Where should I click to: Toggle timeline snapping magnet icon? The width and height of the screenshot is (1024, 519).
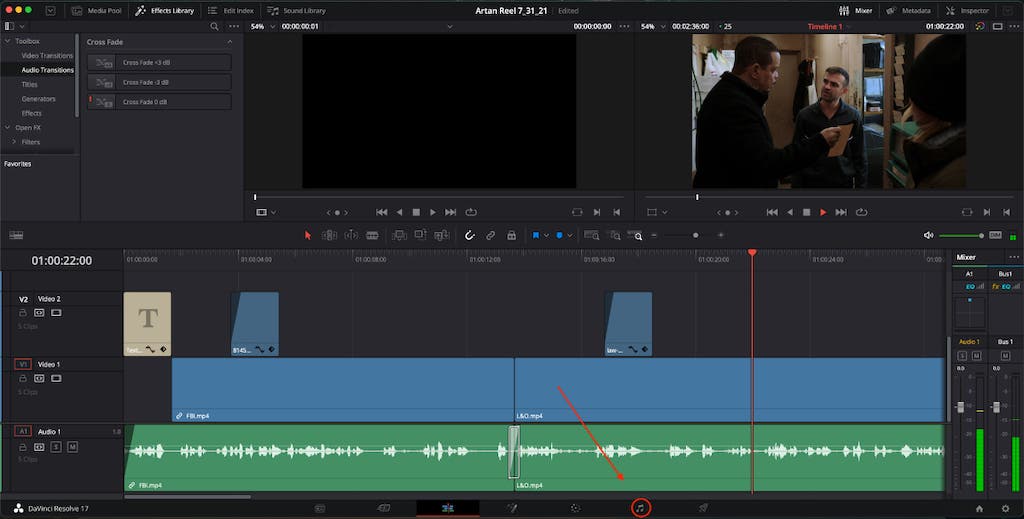pos(469,236)
